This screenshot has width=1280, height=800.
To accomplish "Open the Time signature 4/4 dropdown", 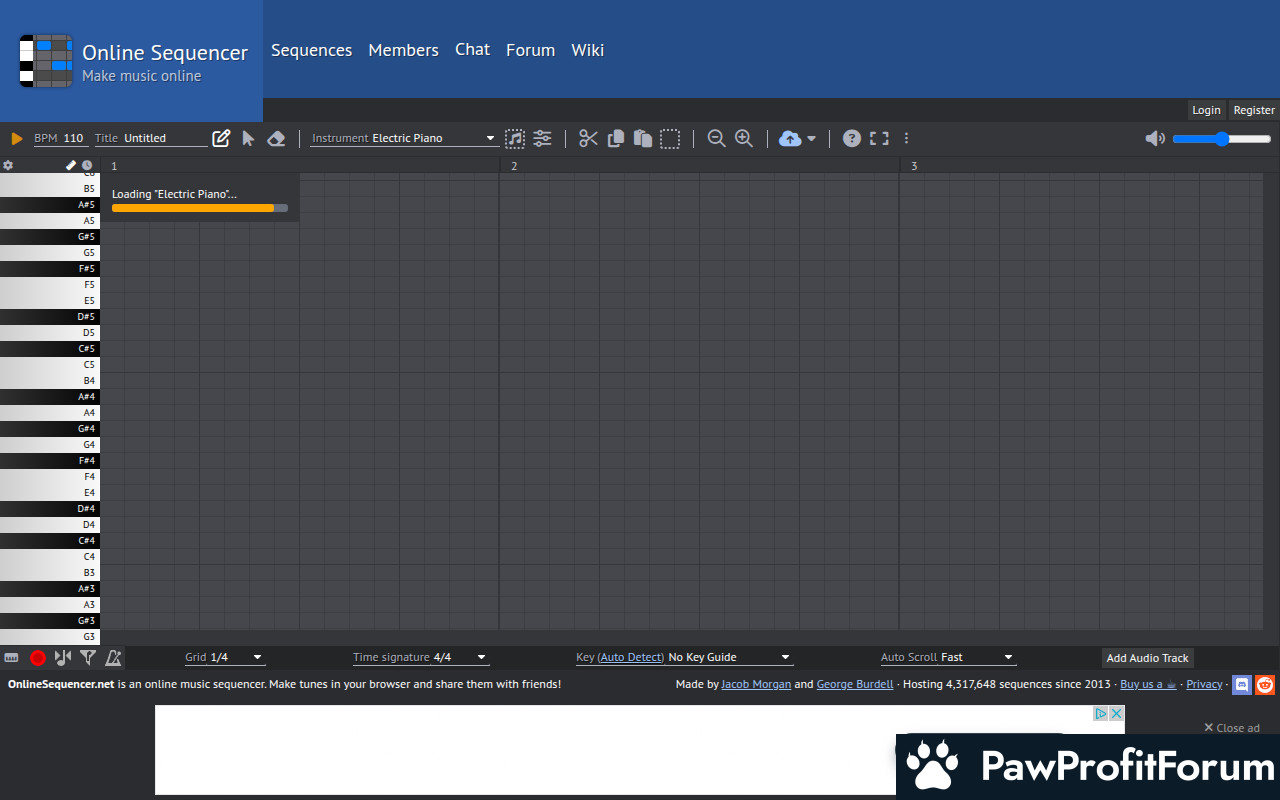I will [420, 657].
